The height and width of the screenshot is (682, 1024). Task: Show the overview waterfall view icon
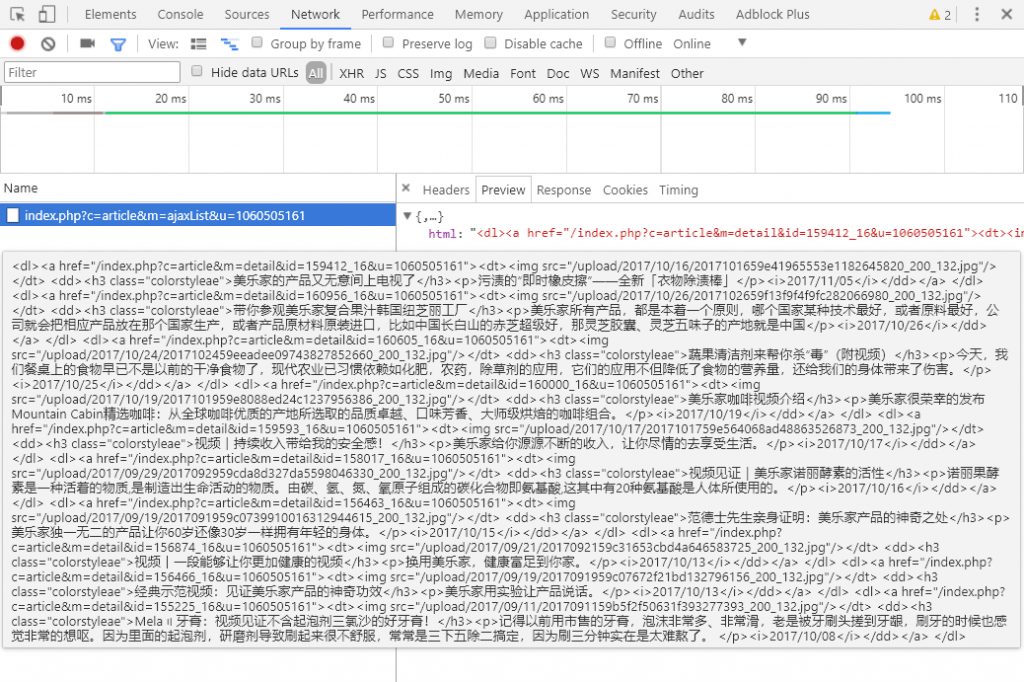[x=229, y=44]
